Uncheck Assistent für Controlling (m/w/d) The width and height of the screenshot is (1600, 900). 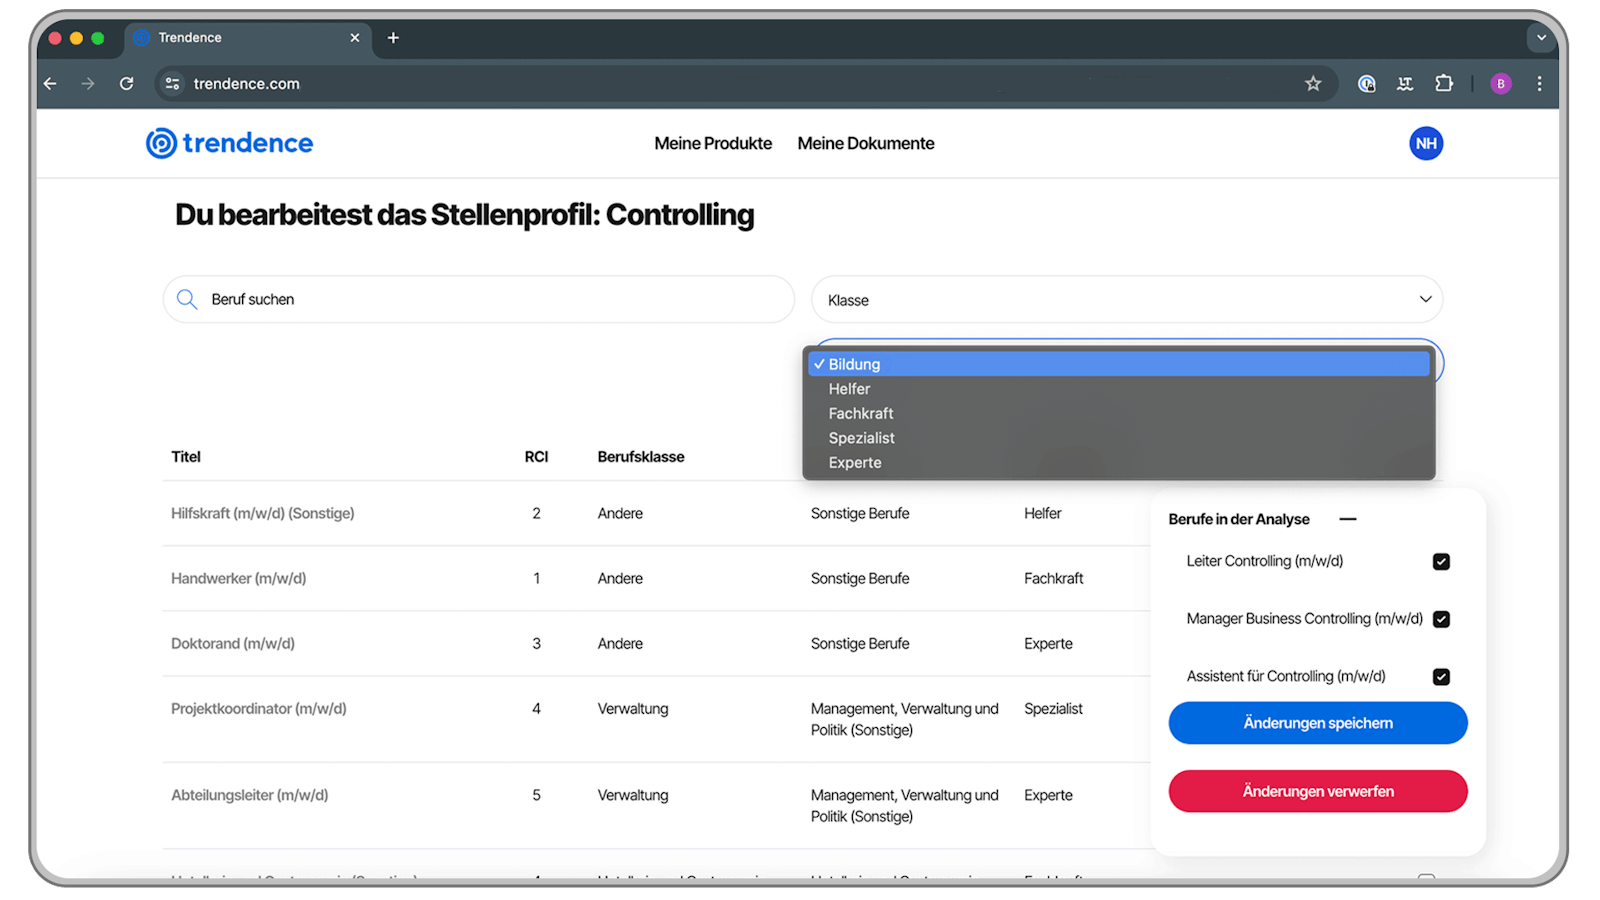pyautogui.click(x=1440, y=677)
